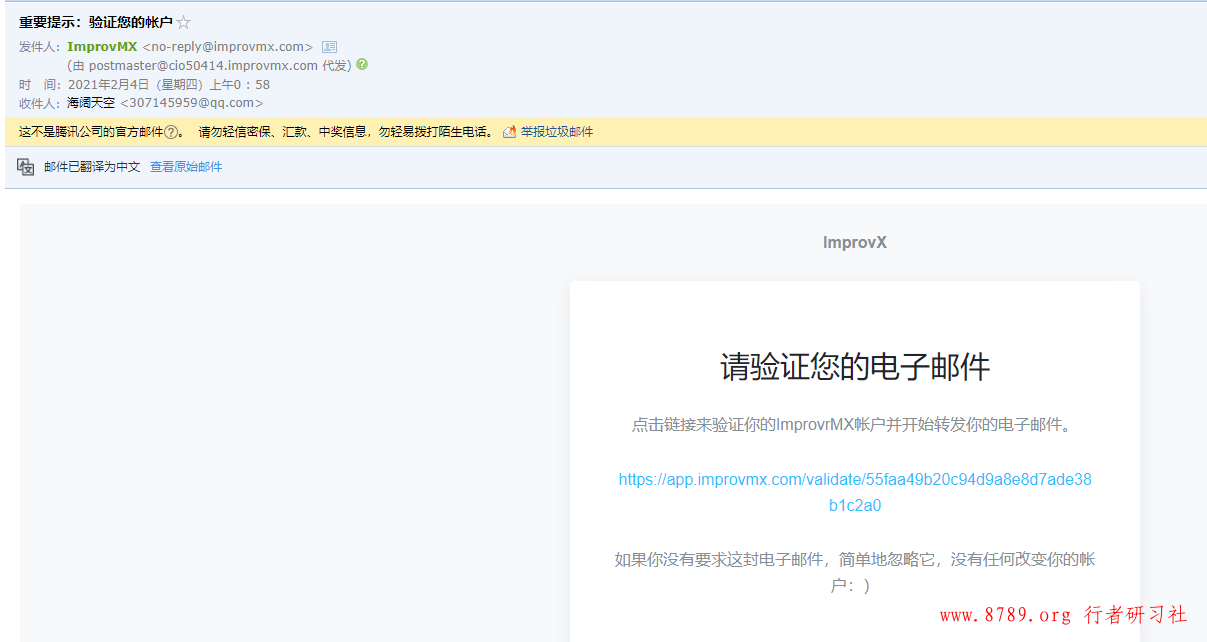Click the subject 重要提示：验证您的帐户
Viewport: 1207px width, 642px height.
pos(96,22)
